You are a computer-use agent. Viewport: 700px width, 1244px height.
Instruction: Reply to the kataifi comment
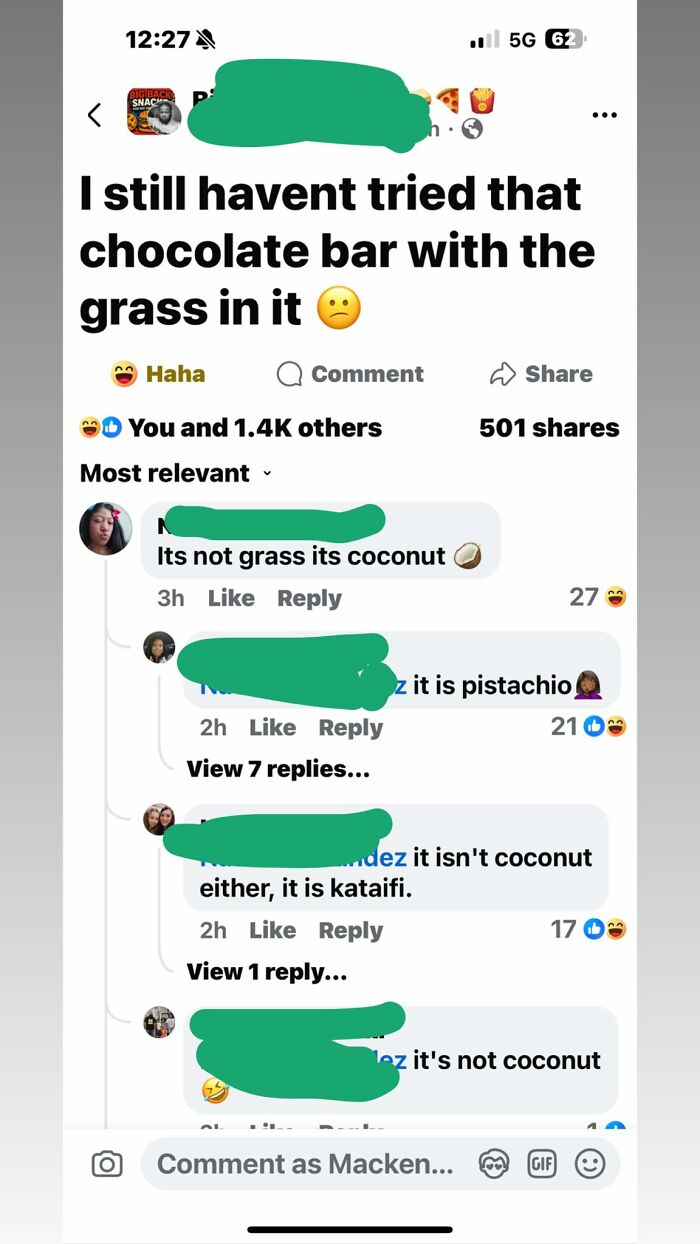coord(350,930)
